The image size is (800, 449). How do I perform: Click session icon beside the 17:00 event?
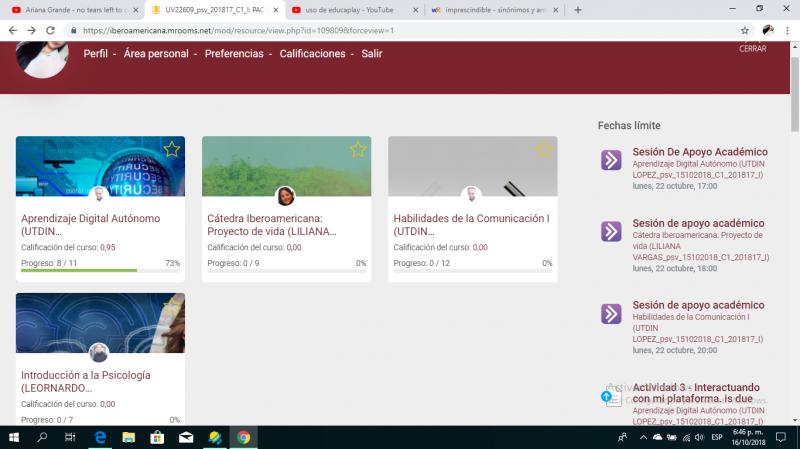611,160
